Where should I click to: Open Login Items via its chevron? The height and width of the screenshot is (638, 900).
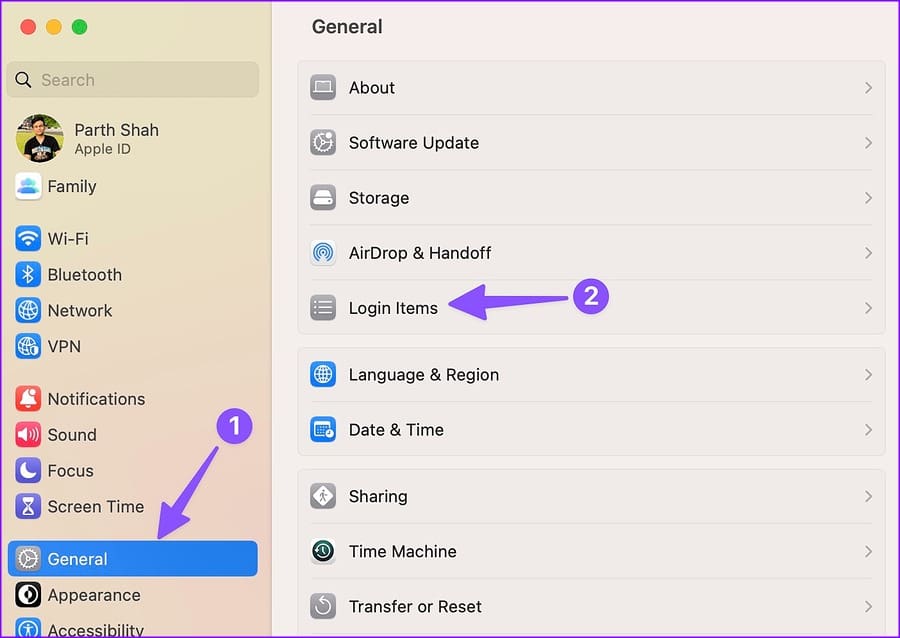[868, 308]
